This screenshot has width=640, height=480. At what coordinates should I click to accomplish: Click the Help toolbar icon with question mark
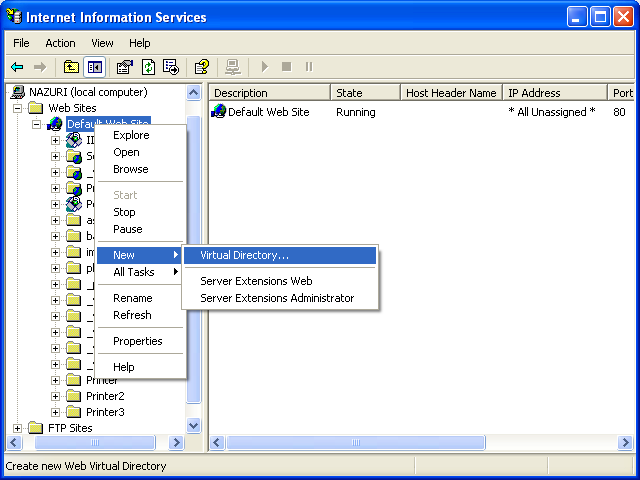[202, 67]
